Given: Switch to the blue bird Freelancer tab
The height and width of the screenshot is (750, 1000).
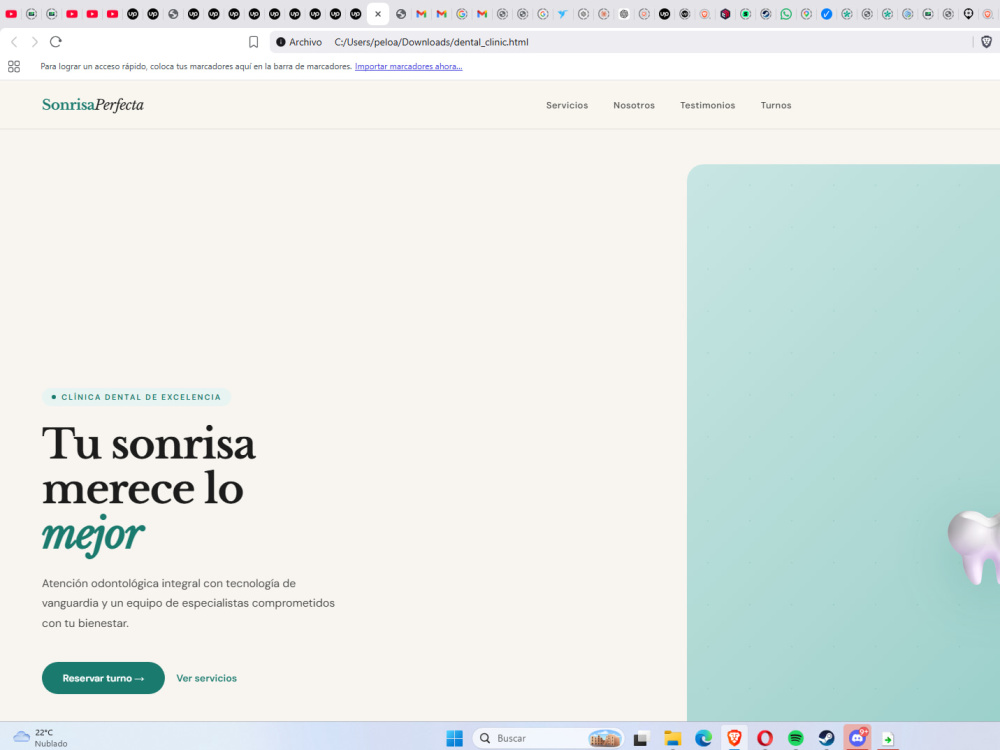Looking at the screenshot, I should coord(562,14).
